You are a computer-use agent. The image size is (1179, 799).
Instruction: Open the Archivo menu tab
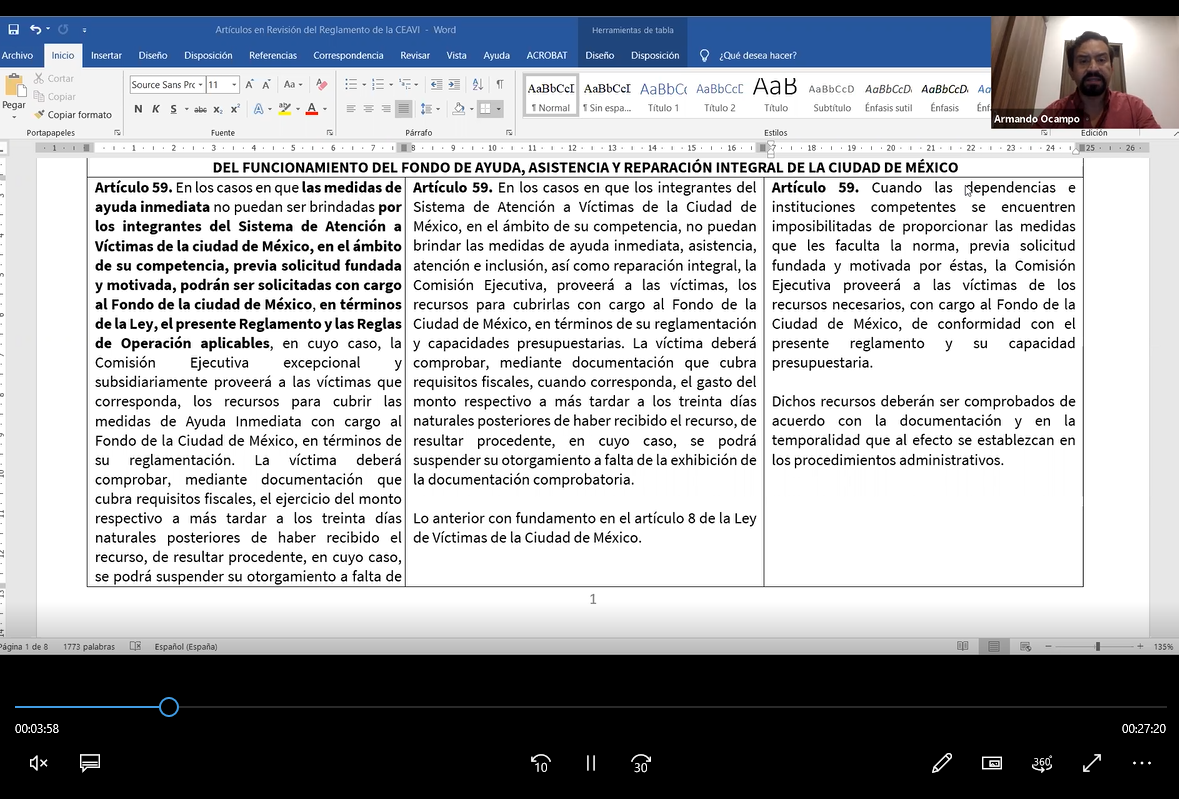[17, 56]
